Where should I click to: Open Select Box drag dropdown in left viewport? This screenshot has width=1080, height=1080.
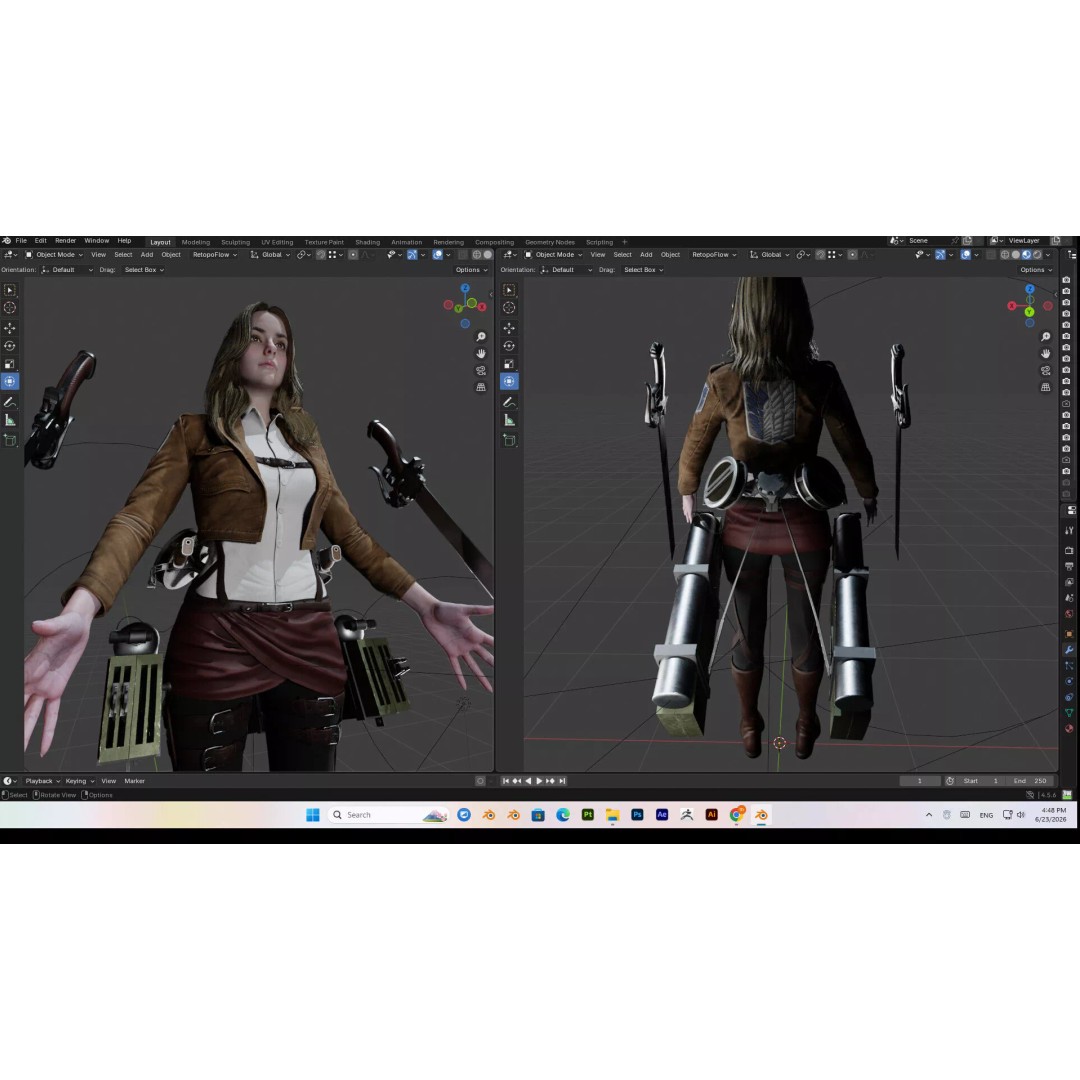(x=144, y=270)
